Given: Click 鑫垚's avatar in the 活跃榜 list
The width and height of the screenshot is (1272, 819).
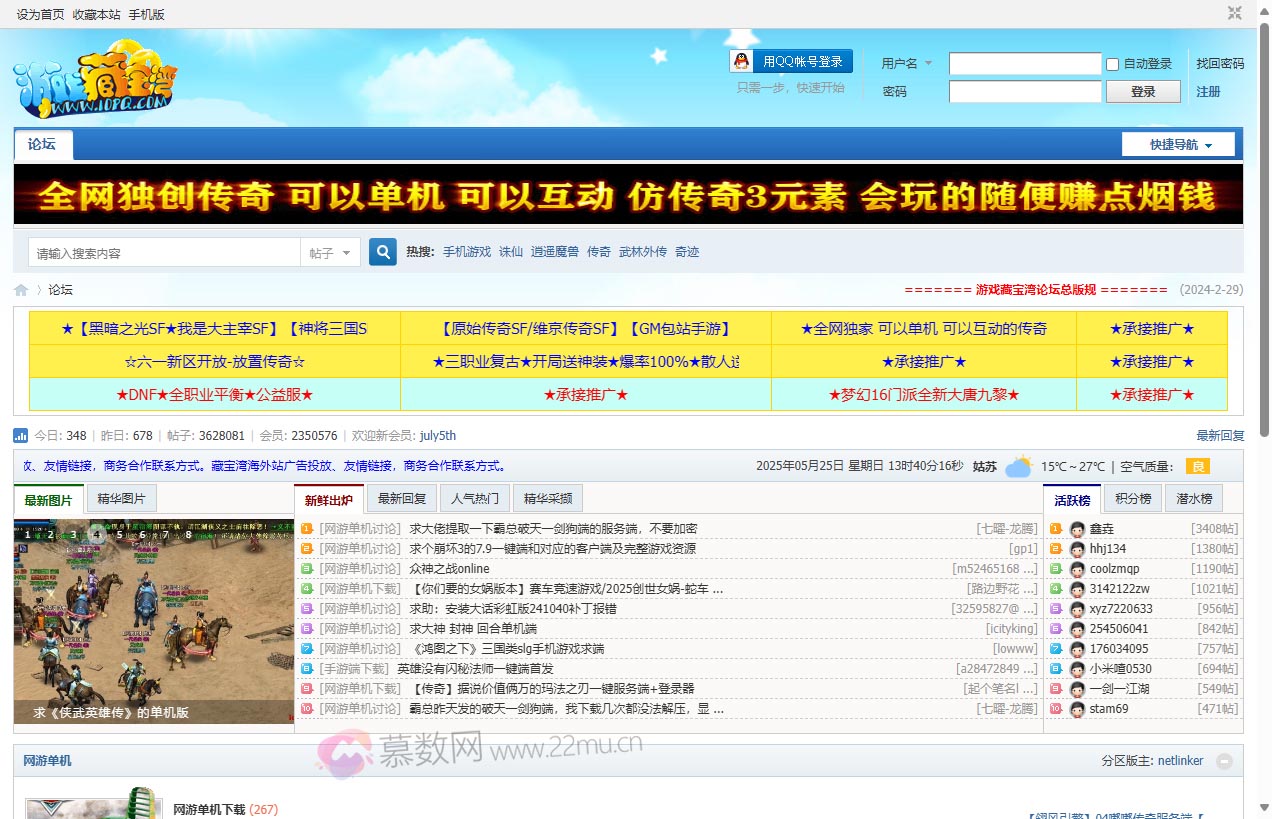Looking at the screenshot, I should pos(1077,528).
